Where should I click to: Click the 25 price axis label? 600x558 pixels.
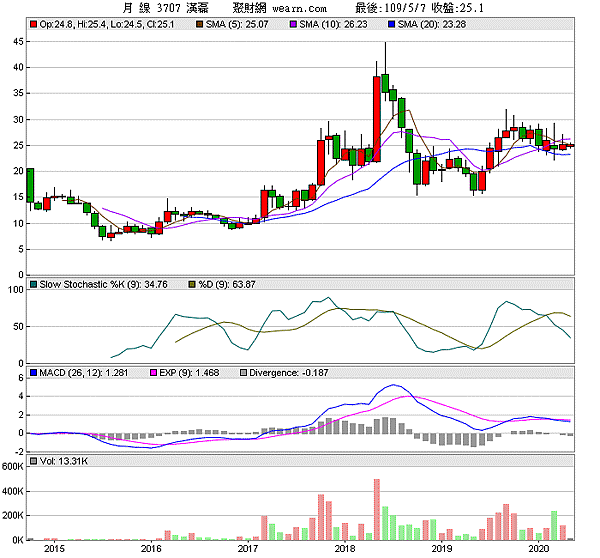click(x=18, y=145)
